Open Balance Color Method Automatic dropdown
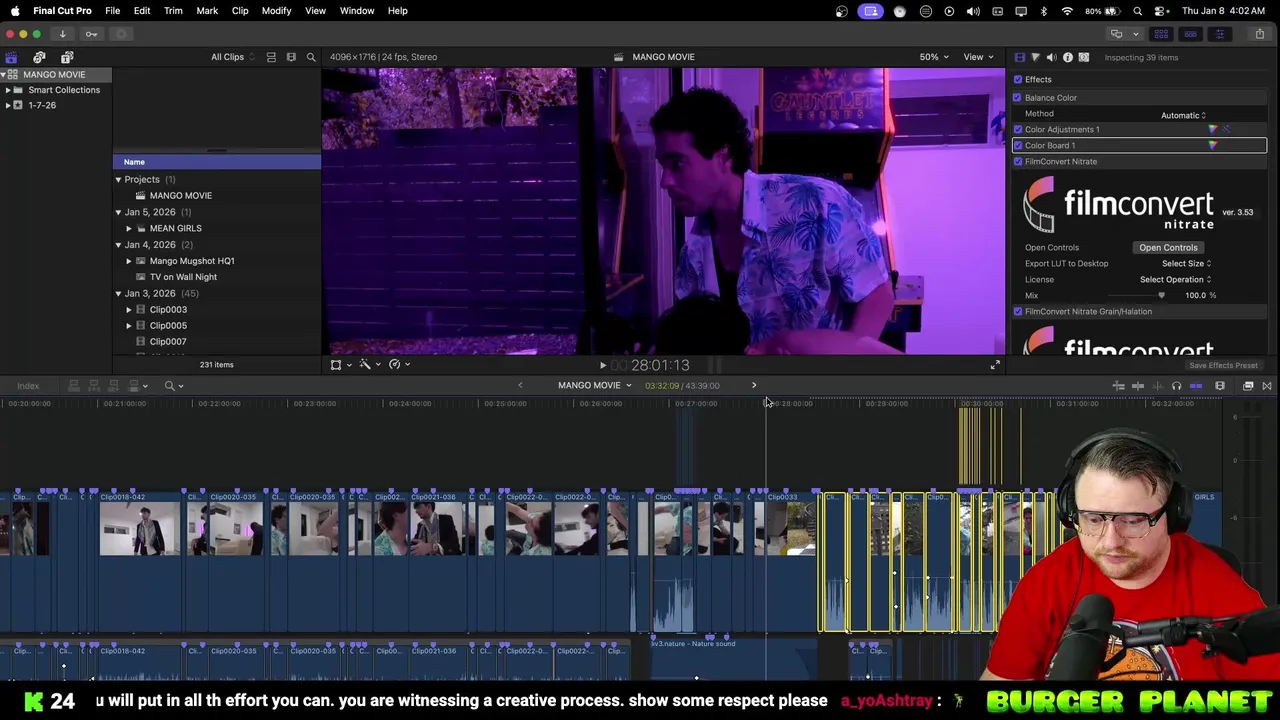Image resolution: width=1280 pixels, height=720 pixels. (1183, 115)
